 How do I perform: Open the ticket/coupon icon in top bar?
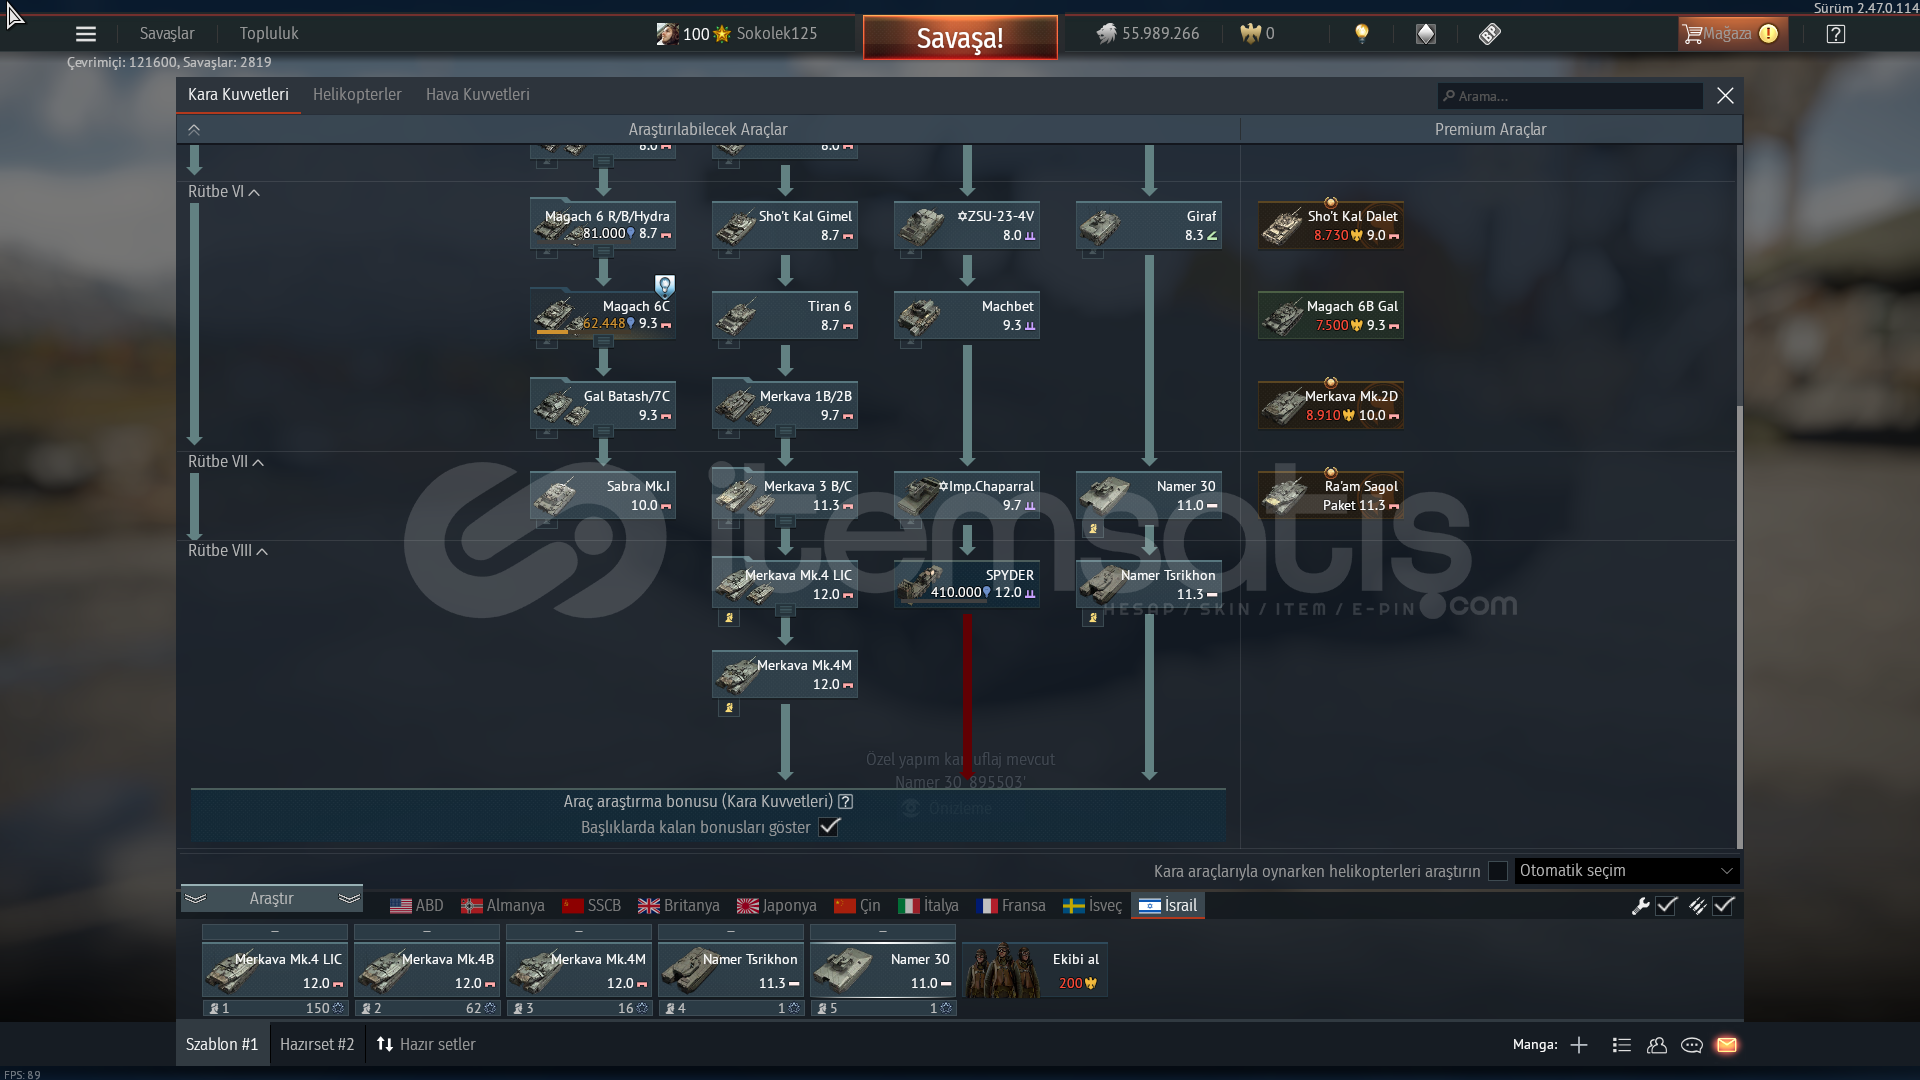click(1490, 34)
